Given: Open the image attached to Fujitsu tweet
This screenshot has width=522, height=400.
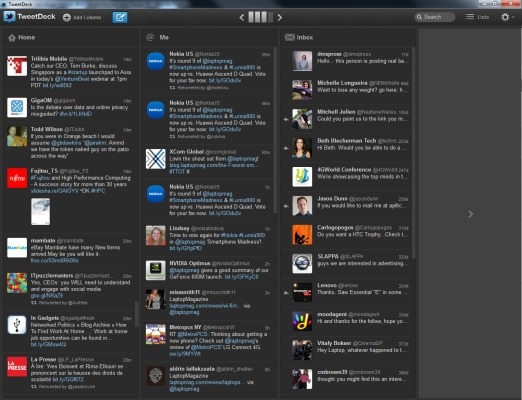Looking at the screenshot, I should coord(40,212).
